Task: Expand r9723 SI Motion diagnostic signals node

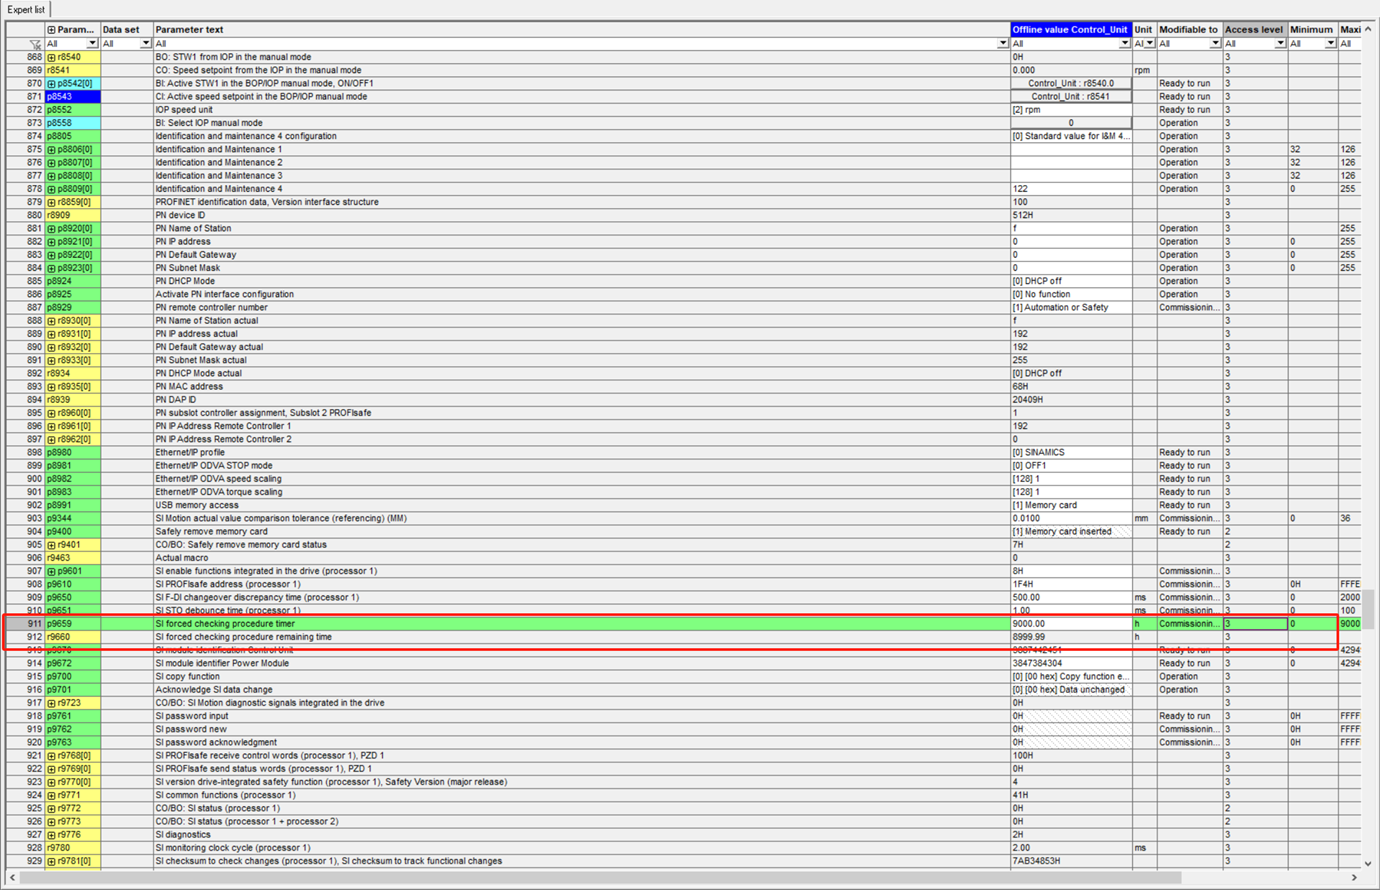Action: [x=51, y=704]
